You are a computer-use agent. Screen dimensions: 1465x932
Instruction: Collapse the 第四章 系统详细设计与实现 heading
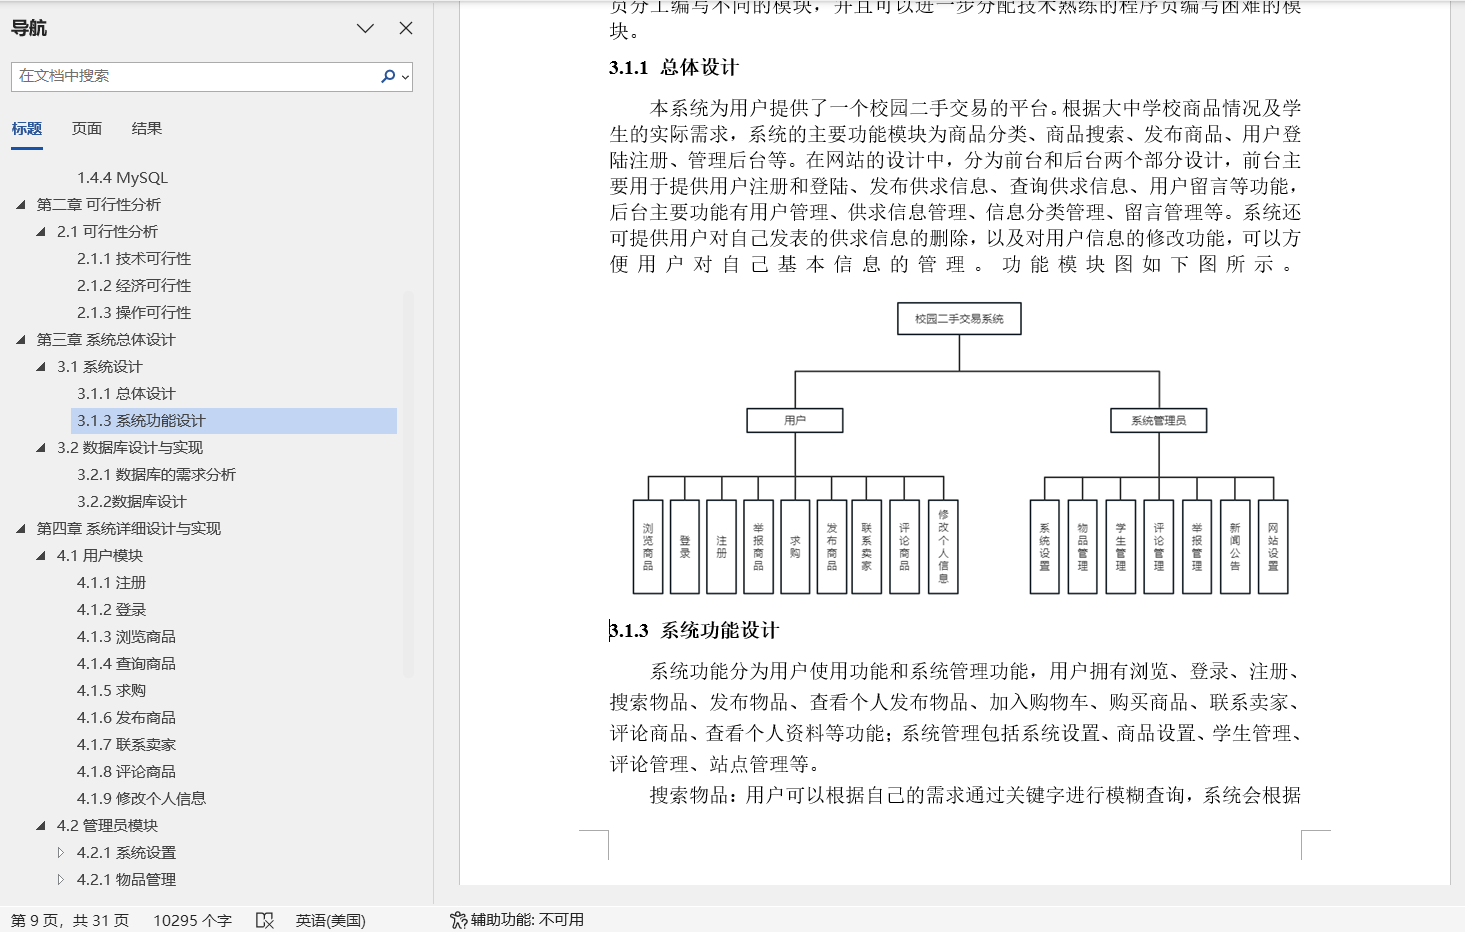(21, 529)
